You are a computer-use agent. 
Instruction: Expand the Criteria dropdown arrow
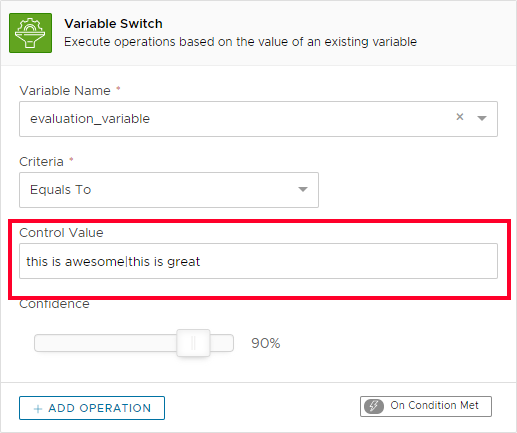pos(303,189)
